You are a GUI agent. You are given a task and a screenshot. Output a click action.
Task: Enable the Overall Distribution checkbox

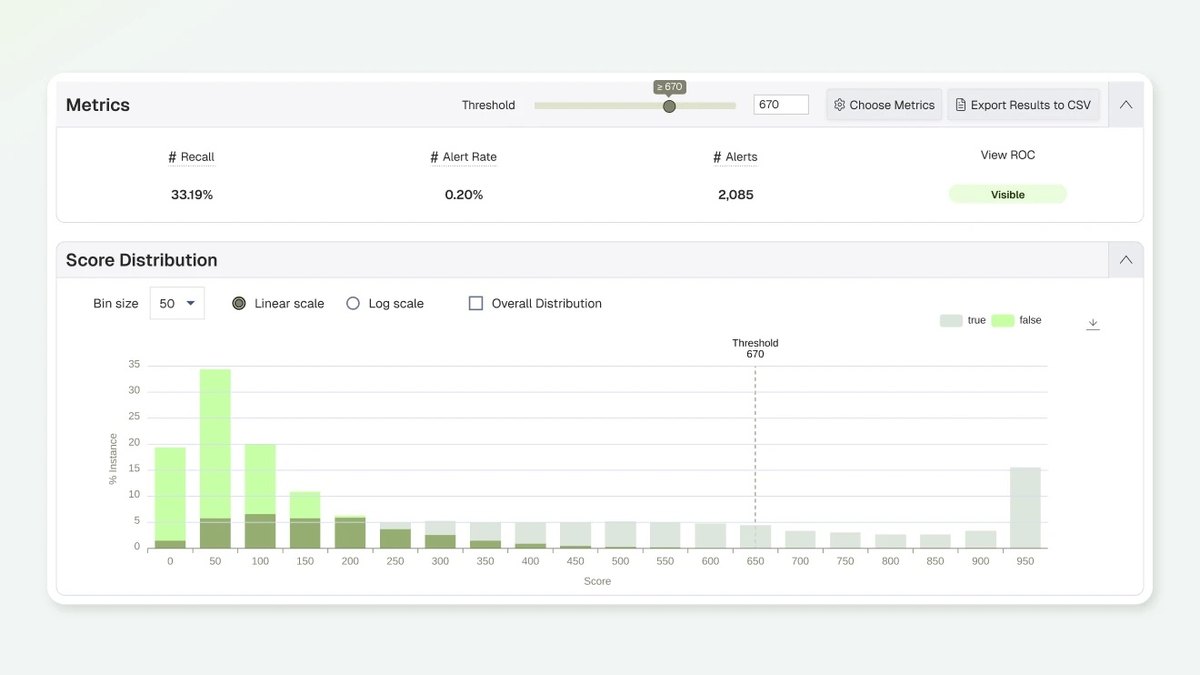(476, 303)
